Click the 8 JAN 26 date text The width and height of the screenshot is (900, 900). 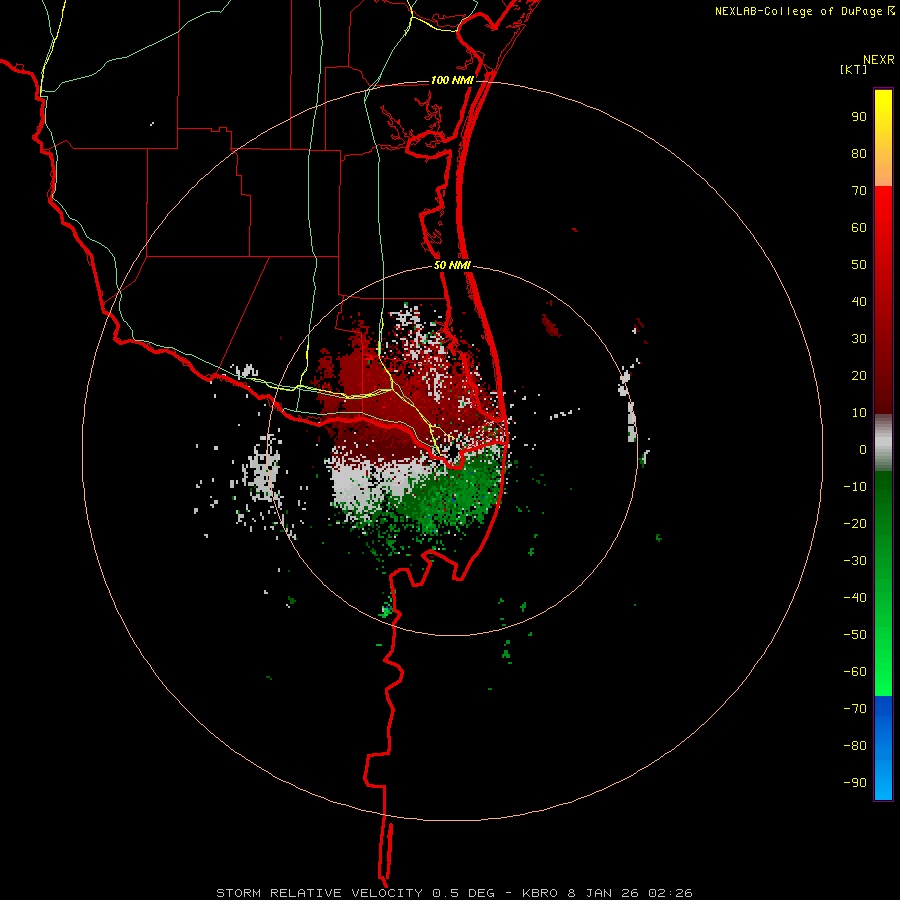click(603, 893)
